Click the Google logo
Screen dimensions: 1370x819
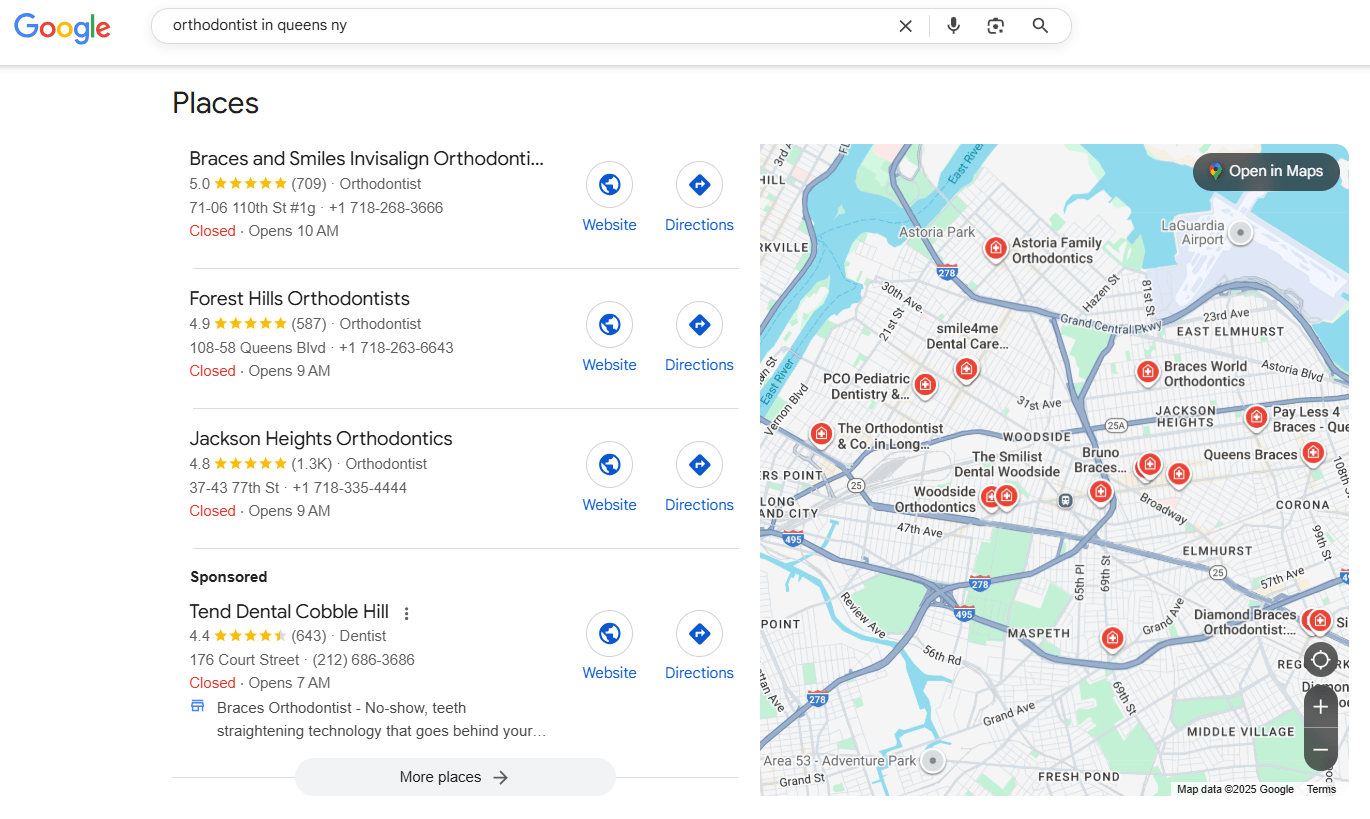[x=62, y=28]
